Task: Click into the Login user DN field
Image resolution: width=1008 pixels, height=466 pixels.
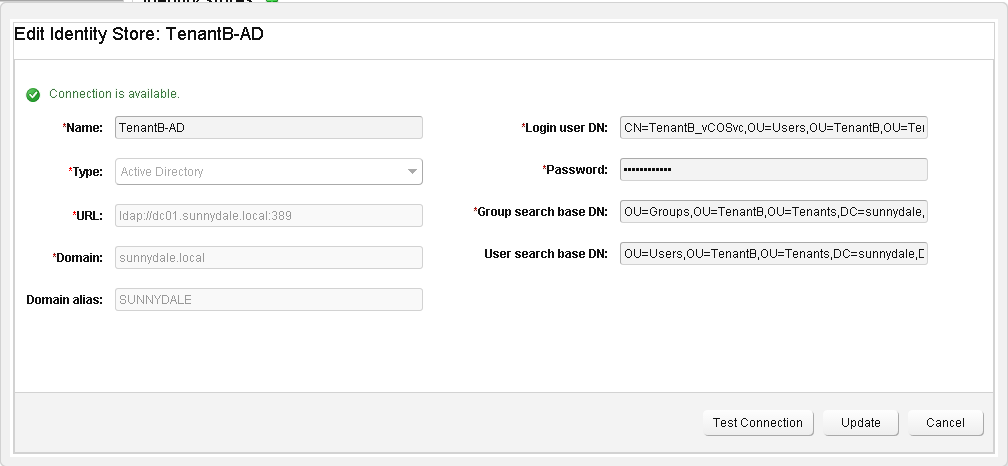Action: point(773,127)
